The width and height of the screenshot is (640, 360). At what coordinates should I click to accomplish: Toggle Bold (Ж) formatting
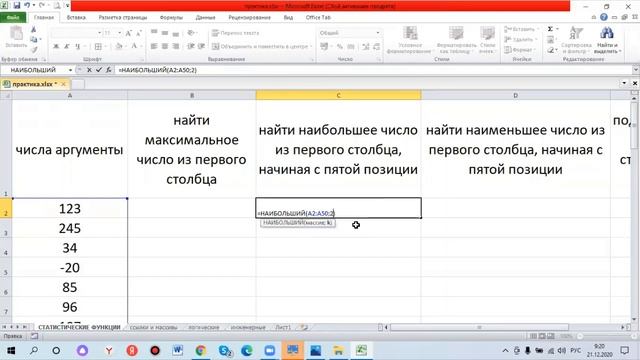pos(56,47)
